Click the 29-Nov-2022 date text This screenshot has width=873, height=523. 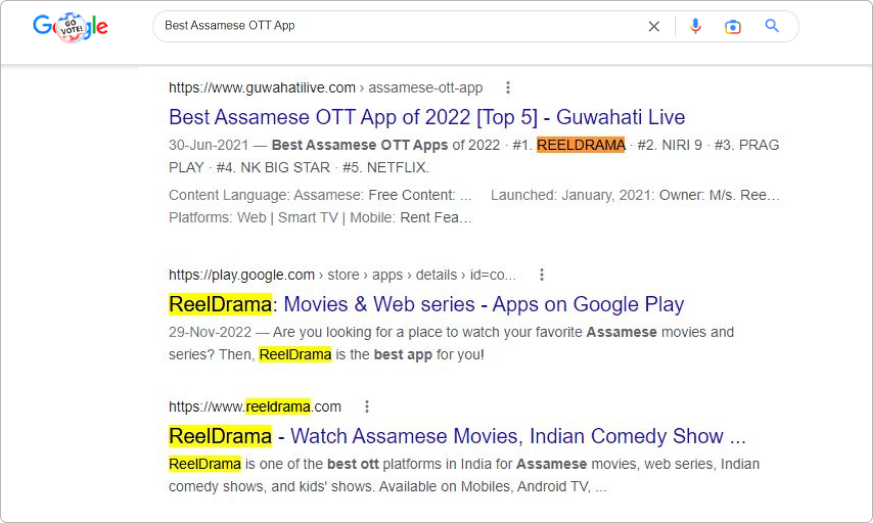210,333
